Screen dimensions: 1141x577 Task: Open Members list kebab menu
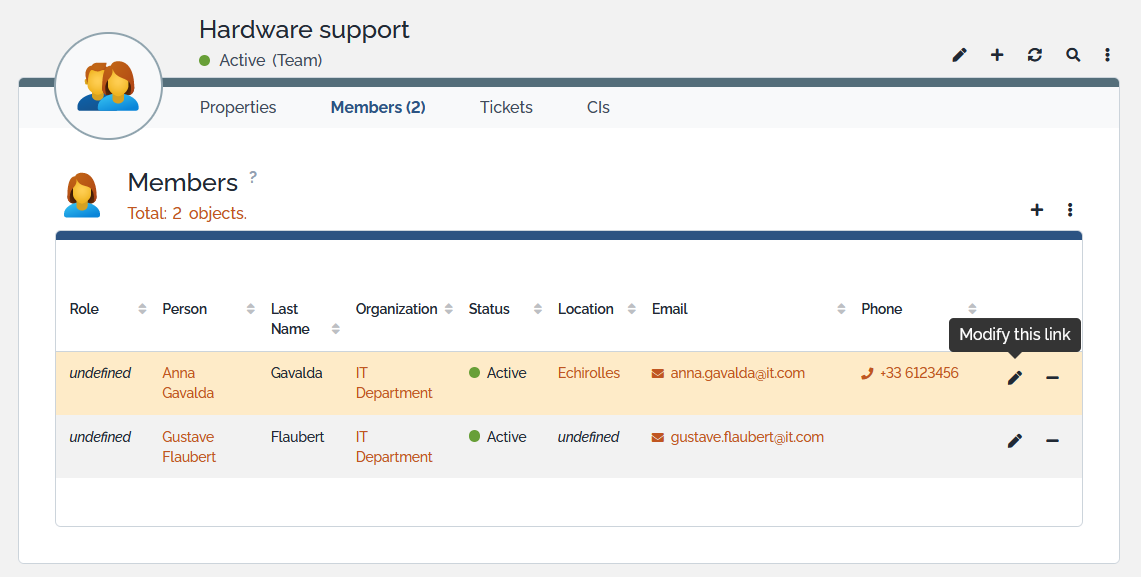tap(1070, 210)
